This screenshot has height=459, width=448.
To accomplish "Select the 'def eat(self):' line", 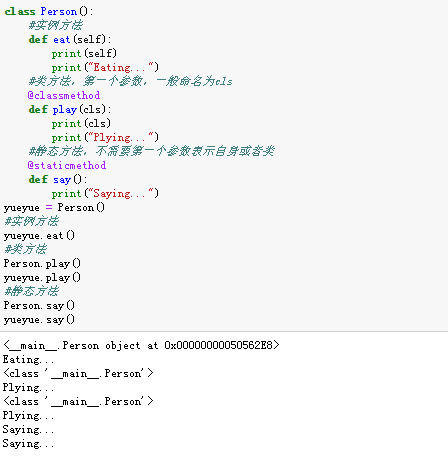I will (x=70, y=39).
